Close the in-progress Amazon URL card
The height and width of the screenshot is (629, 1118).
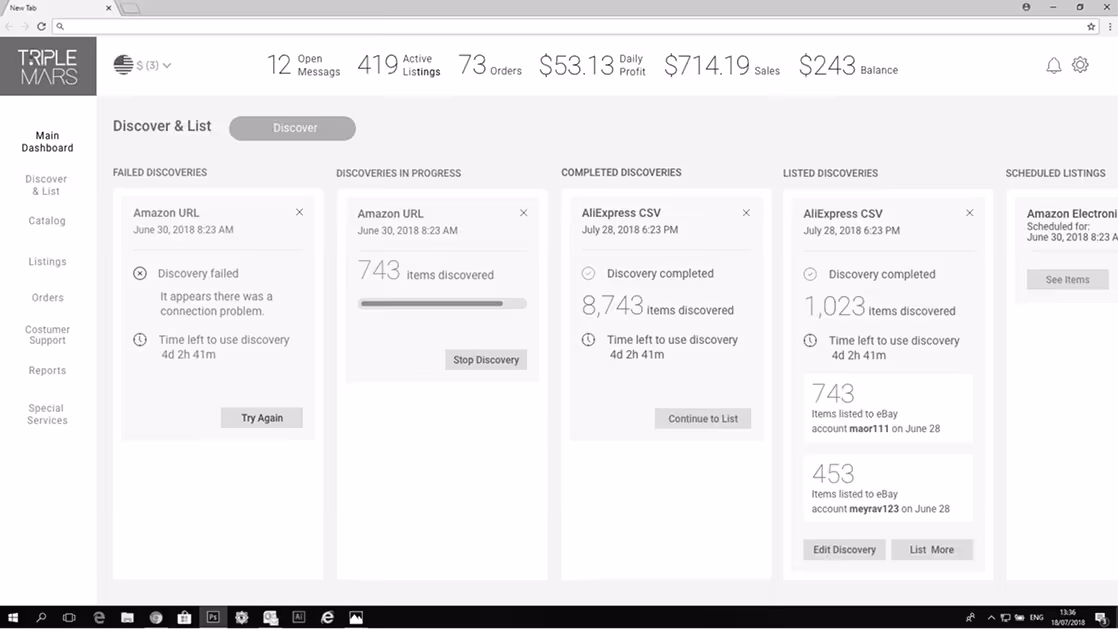click(x=523, y=213)
